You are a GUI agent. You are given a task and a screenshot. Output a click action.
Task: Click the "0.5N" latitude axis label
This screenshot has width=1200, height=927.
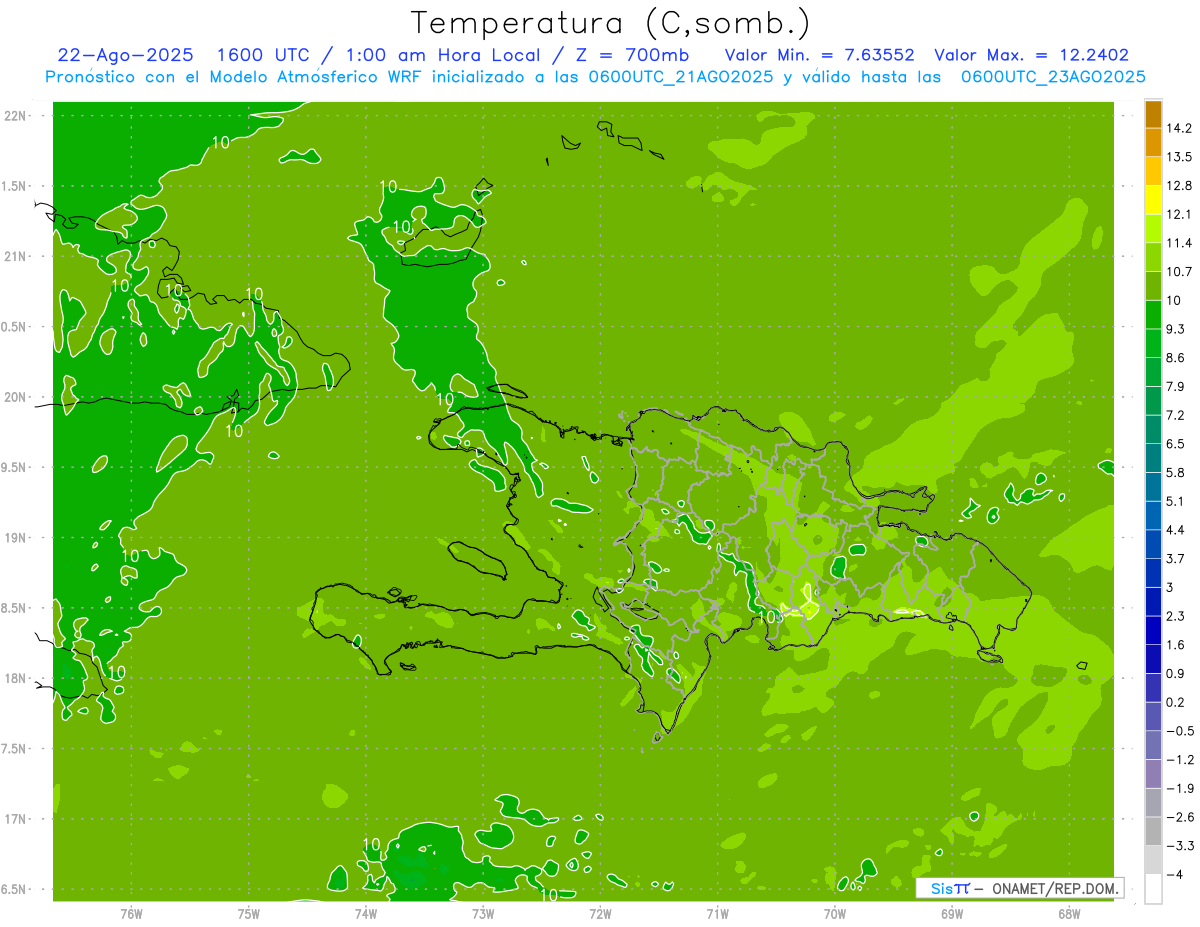click(14, 327)
